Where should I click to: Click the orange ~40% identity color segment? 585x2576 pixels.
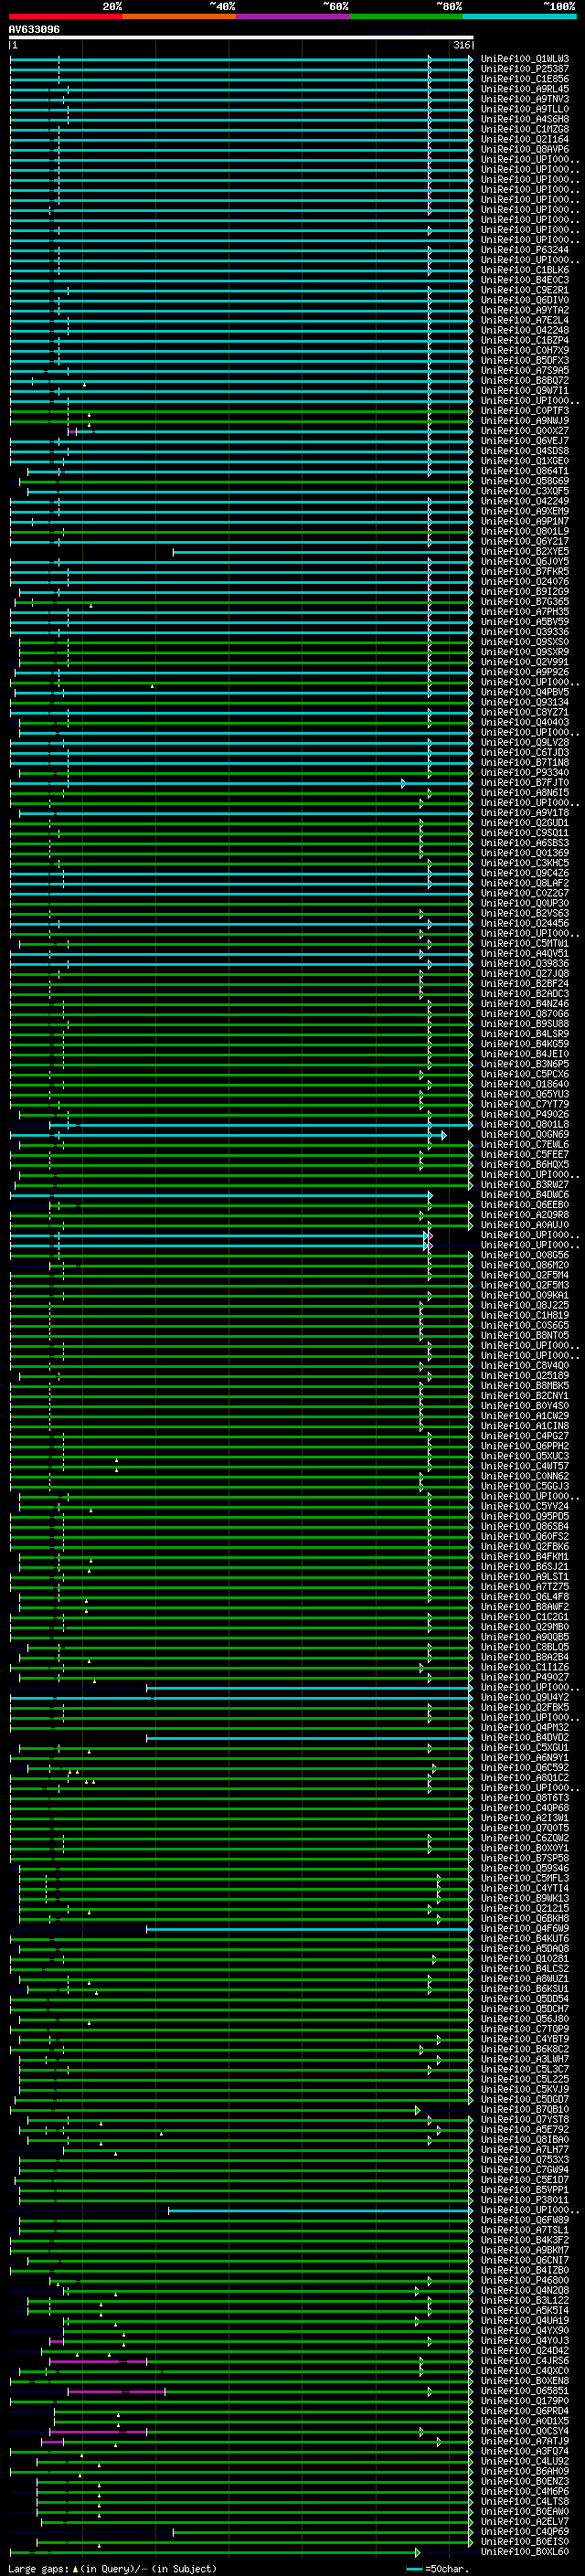(180, 16)
